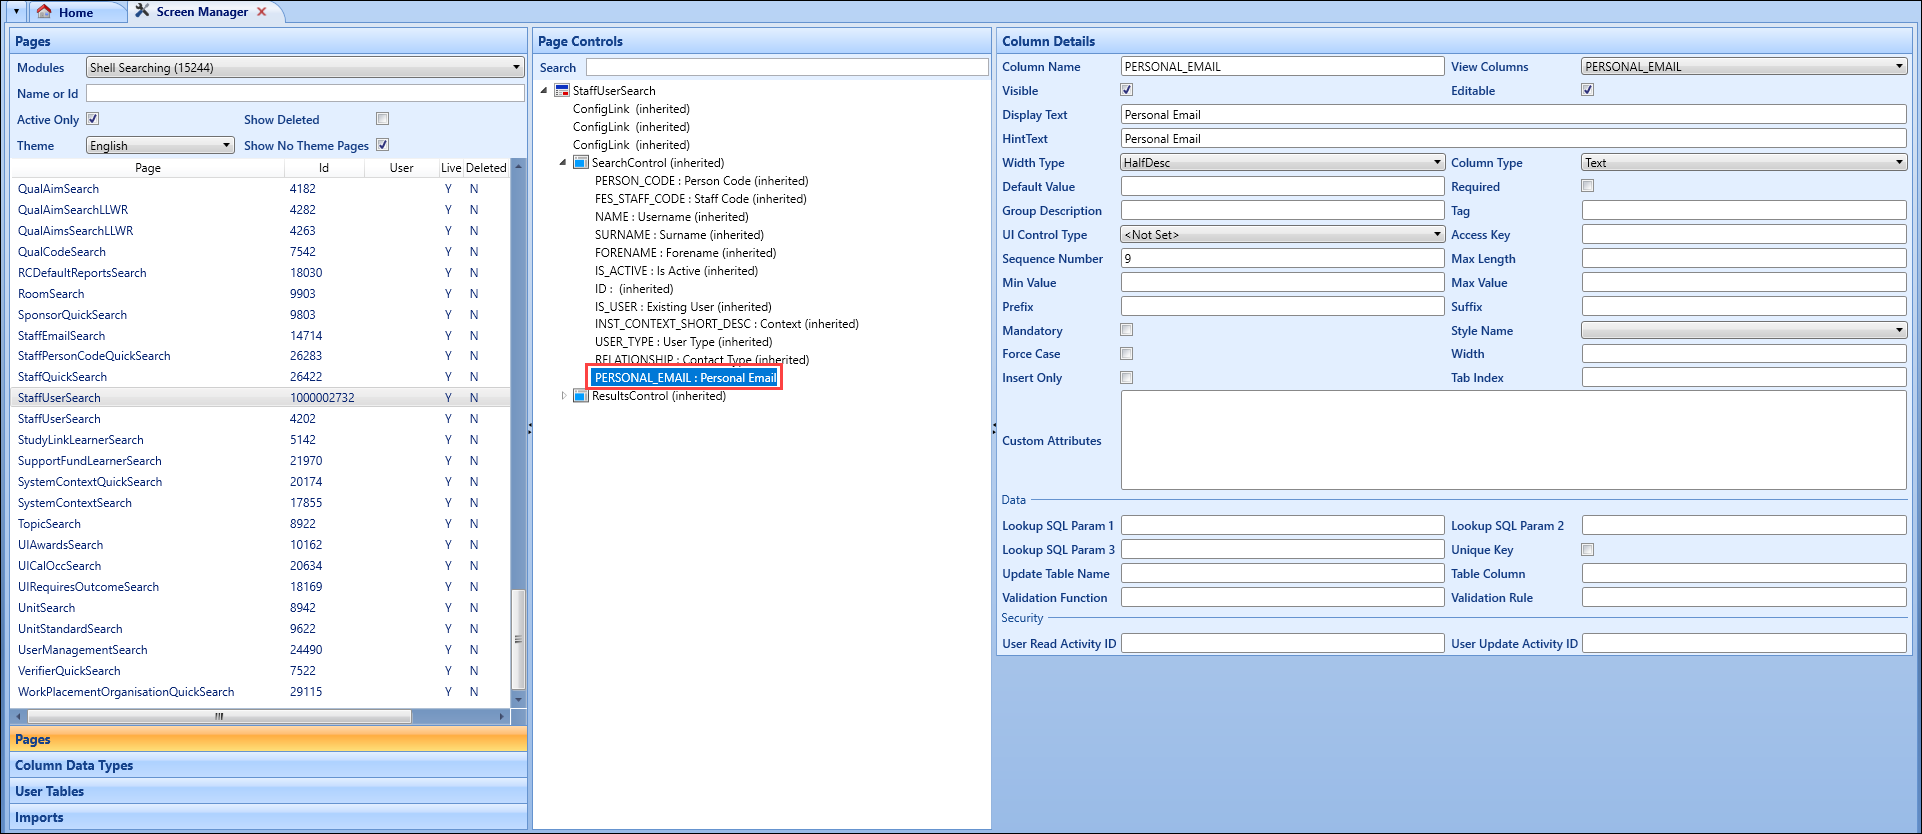
Task: Sort by the Id column header
Action: [x=324, y=168]
